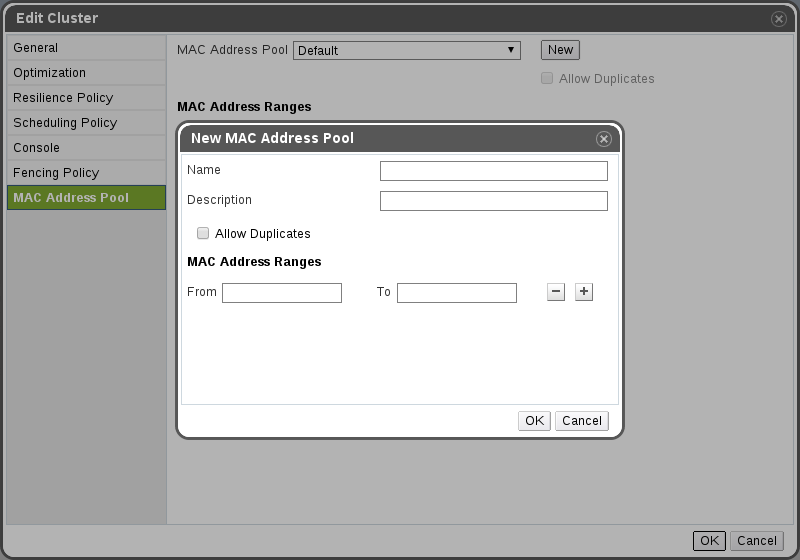Close the New MAC Address Pool dialog

603,139
